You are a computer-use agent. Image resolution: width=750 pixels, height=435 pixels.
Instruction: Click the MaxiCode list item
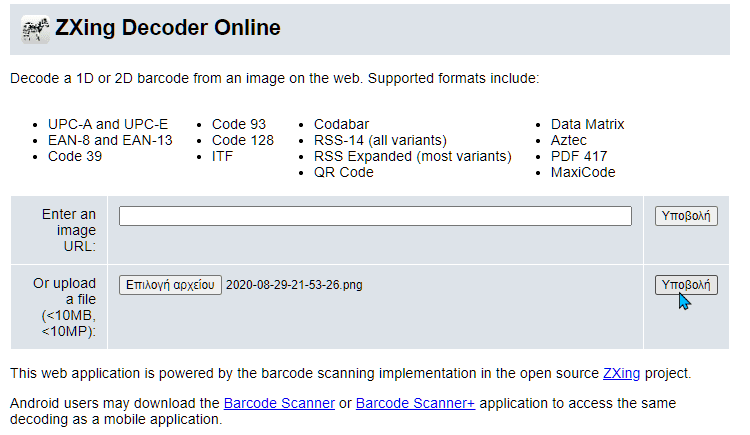tap(583, 172)
